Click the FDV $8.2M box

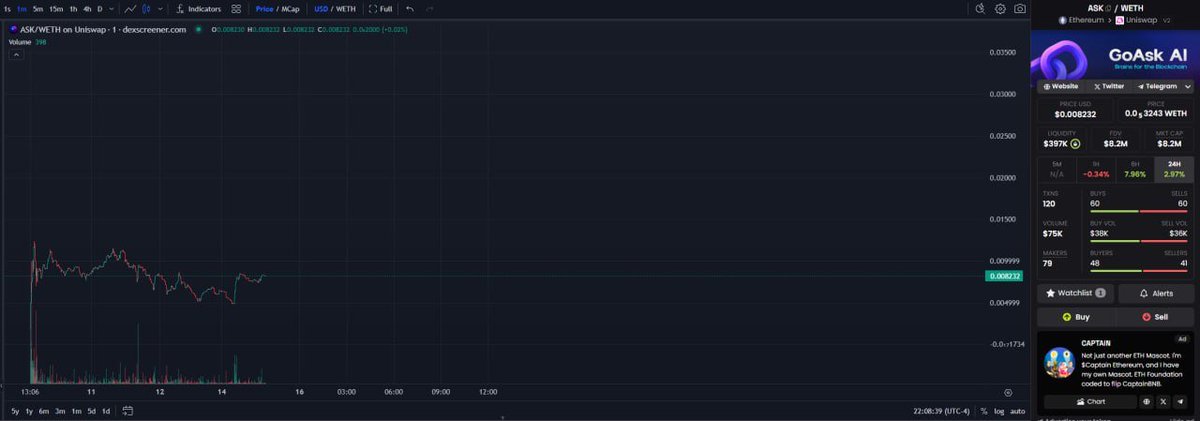(x=1115, y=140)
